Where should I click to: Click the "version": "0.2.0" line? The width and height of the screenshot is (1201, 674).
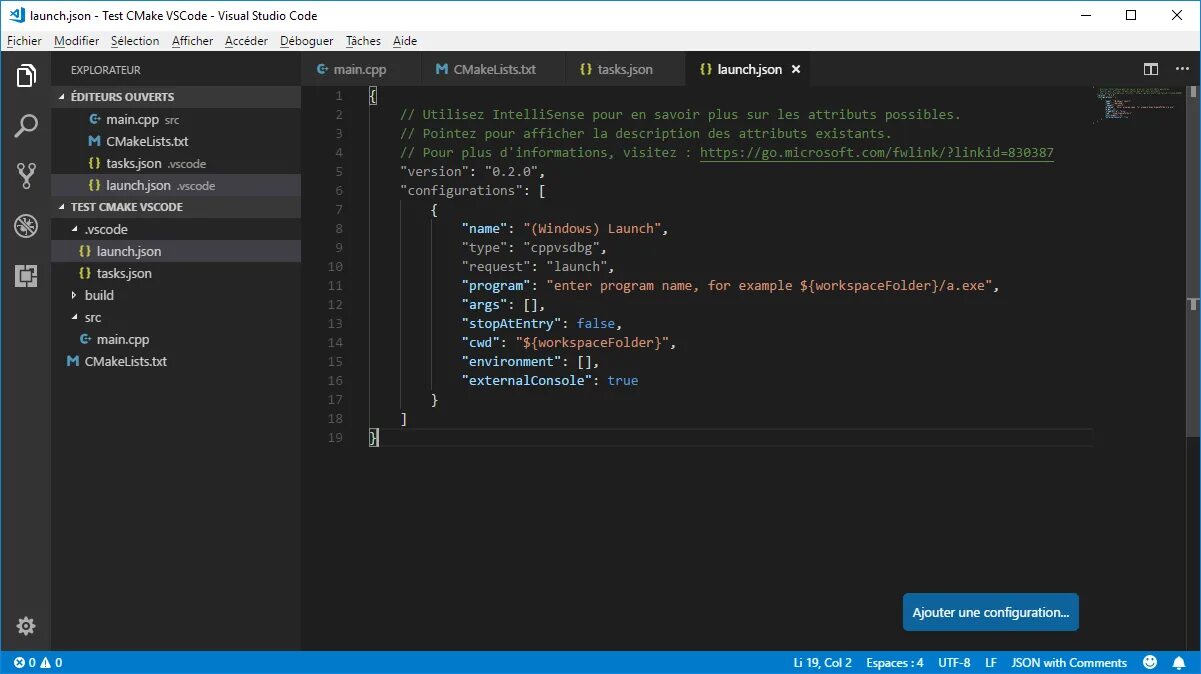coord(472,171)
